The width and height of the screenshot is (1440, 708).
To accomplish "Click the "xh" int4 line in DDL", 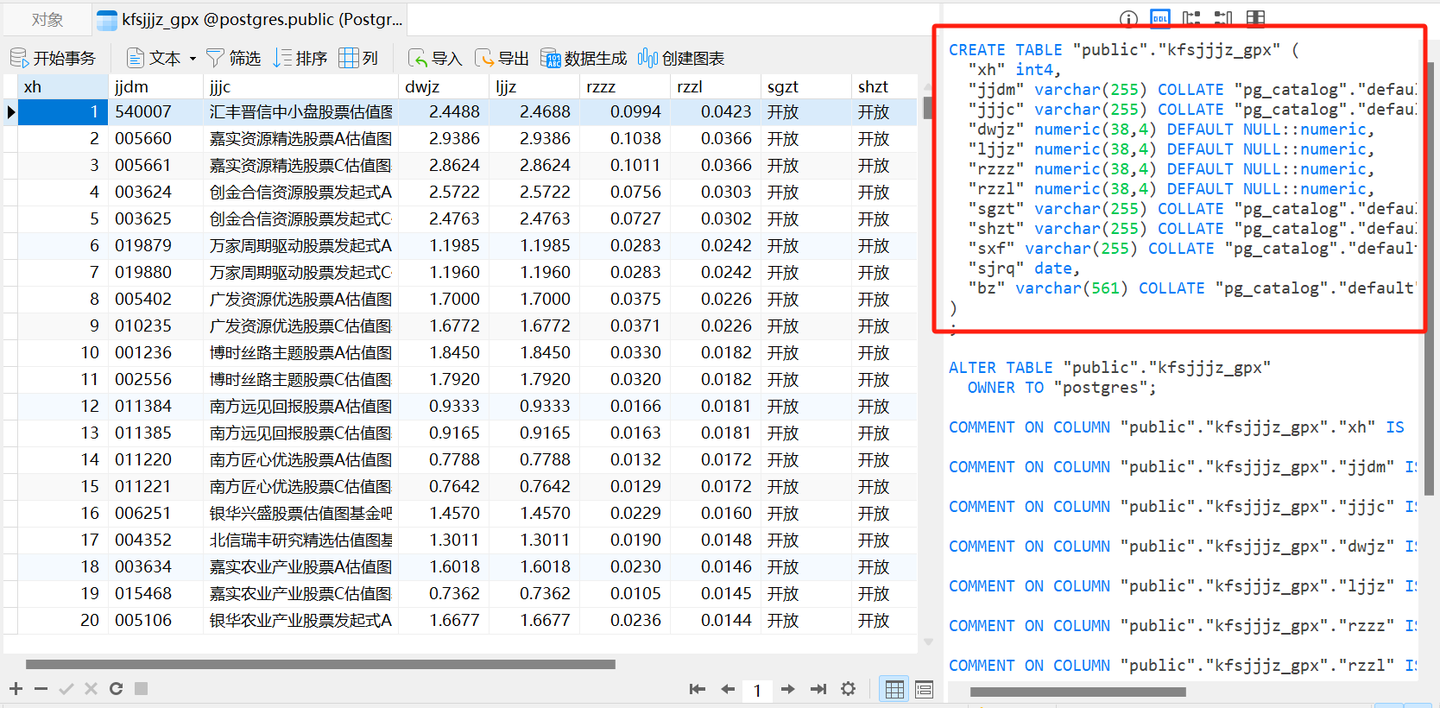I will click(1014, 70).
